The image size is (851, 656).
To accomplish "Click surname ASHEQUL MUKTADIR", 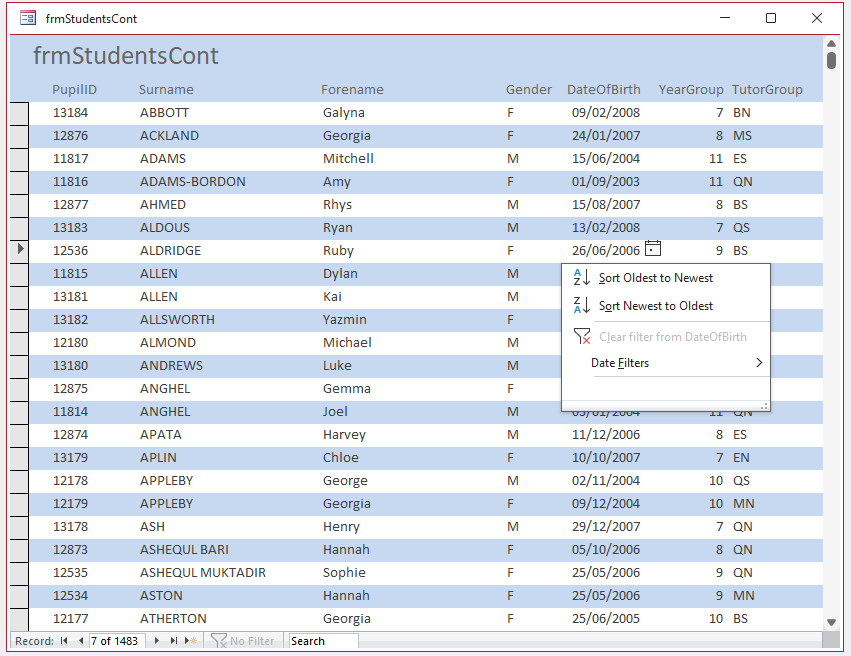I will tap(203, 572).
